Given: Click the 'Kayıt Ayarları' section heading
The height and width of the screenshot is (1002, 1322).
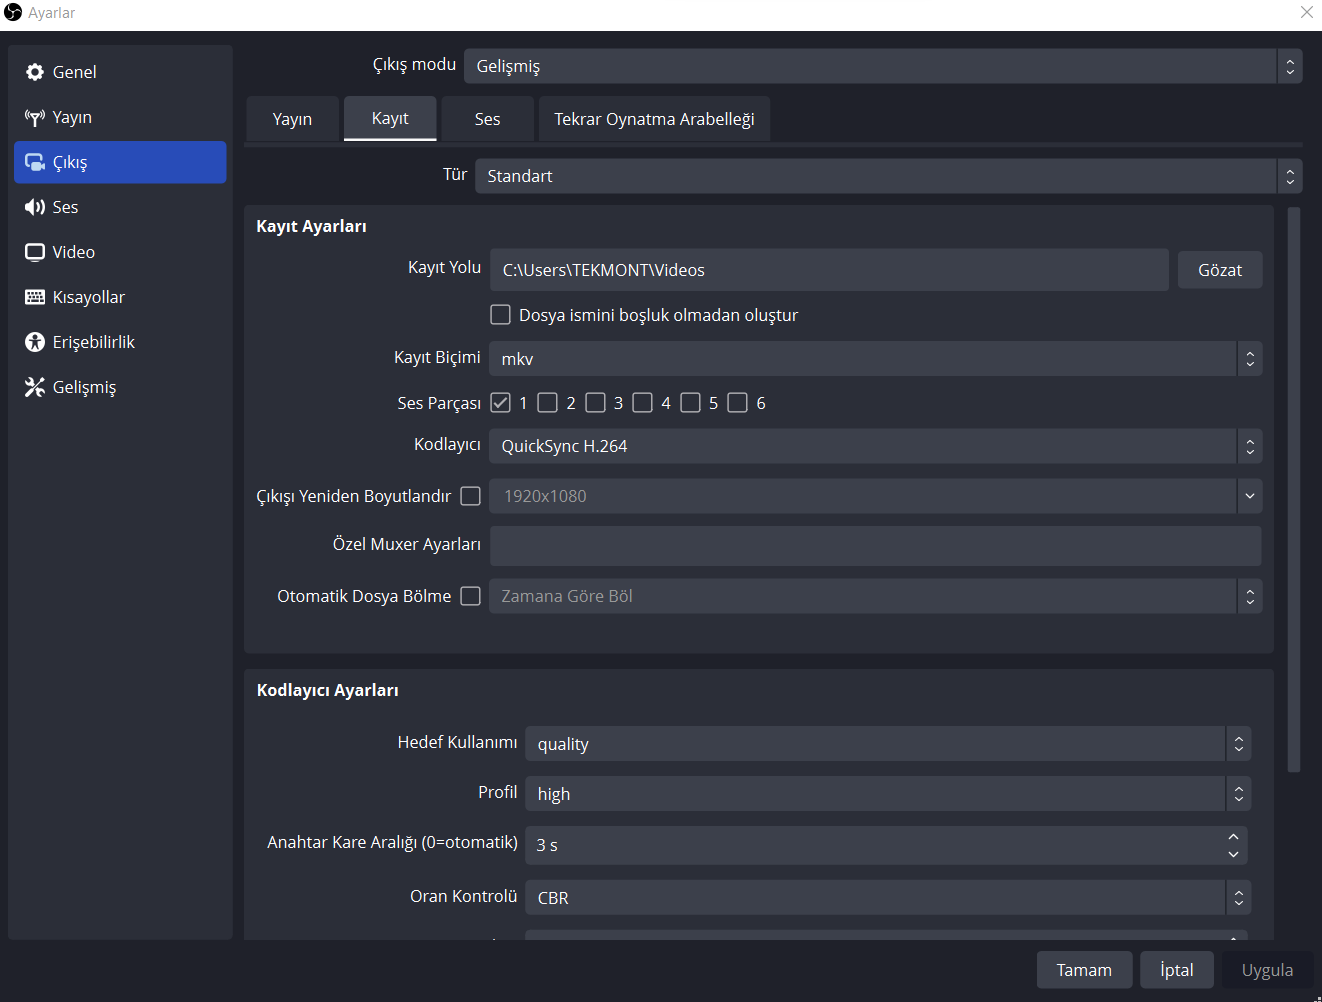Looking at the screenshot, I should (312, 226).
